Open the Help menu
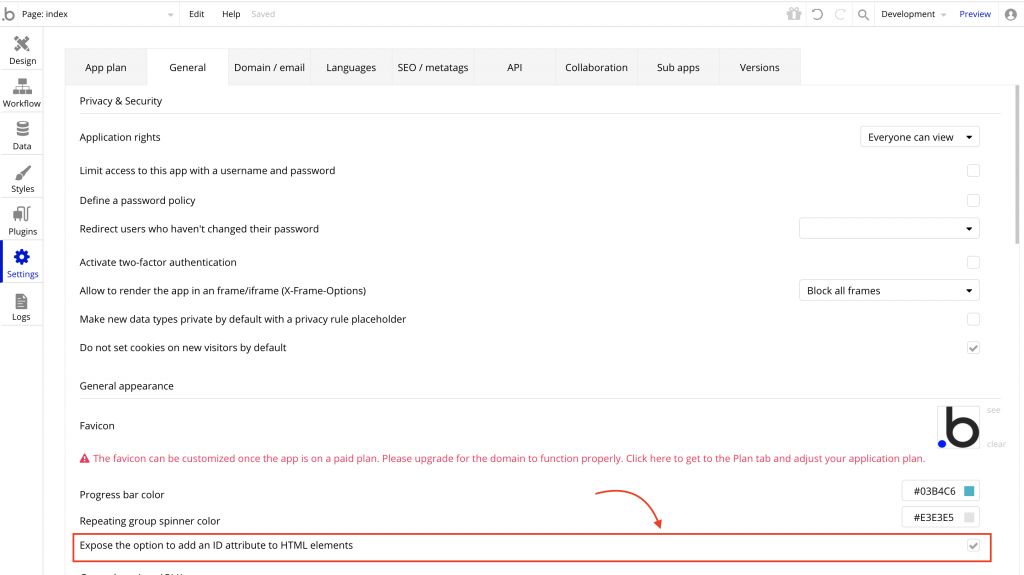Screen dimensions: 1024x575 [x=231, y=14]
